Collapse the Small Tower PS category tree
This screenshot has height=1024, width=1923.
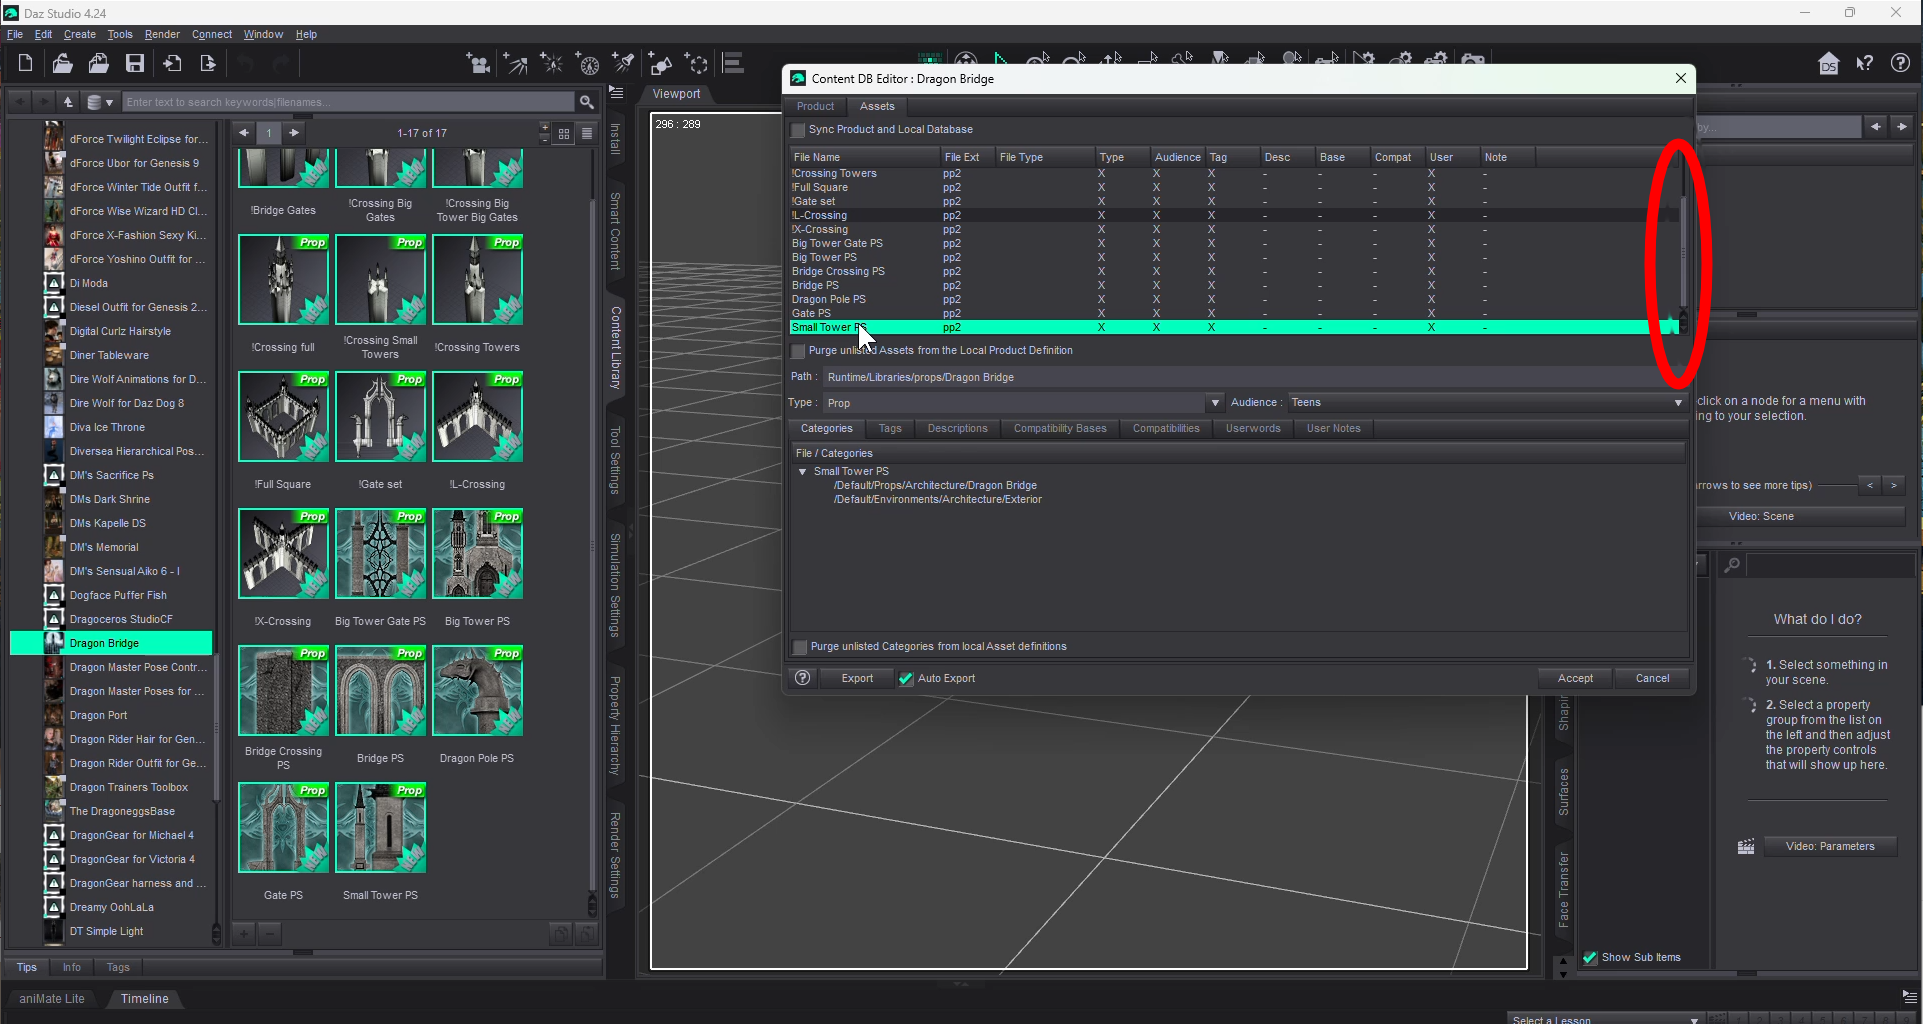click(x=802, y=472)
